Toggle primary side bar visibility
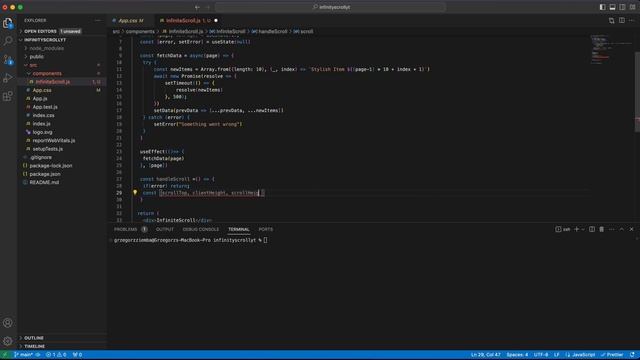640x360 pixels. click(602, 7)
